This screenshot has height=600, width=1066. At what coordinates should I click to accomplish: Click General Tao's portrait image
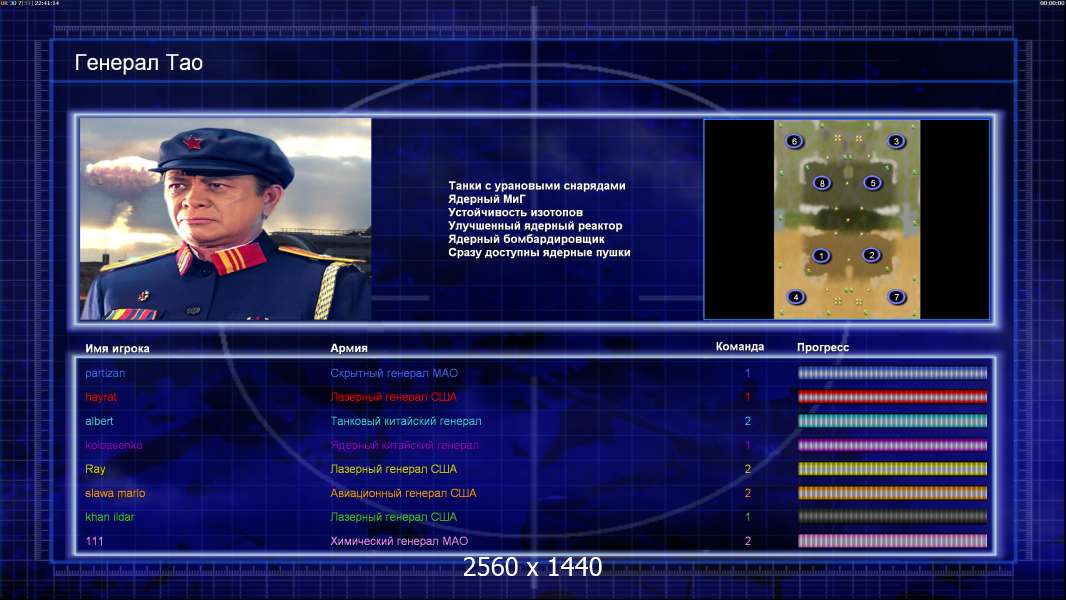(x=226, y=219)
